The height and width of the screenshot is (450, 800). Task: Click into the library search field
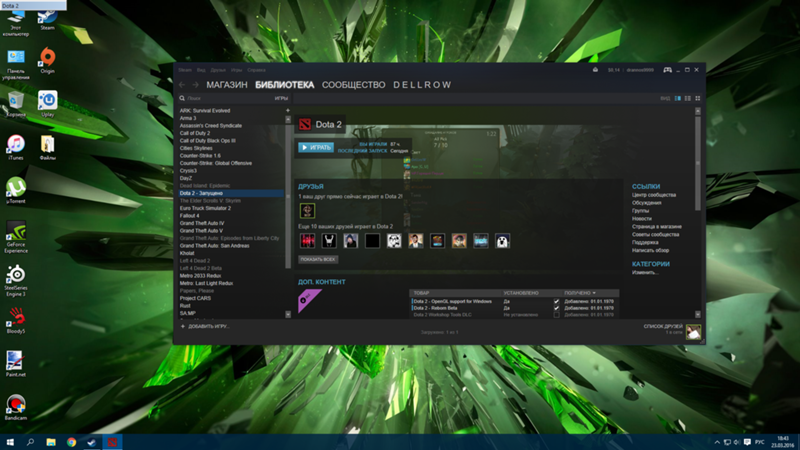point(230,98)
